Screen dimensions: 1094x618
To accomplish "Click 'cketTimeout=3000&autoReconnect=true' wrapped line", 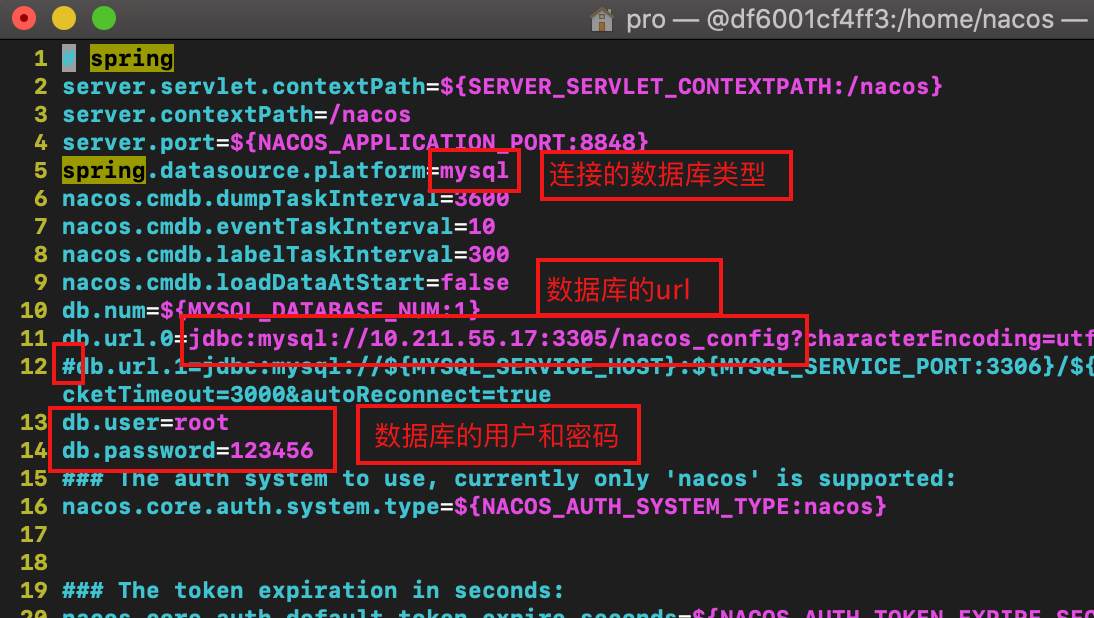I will tap(307, 395).
